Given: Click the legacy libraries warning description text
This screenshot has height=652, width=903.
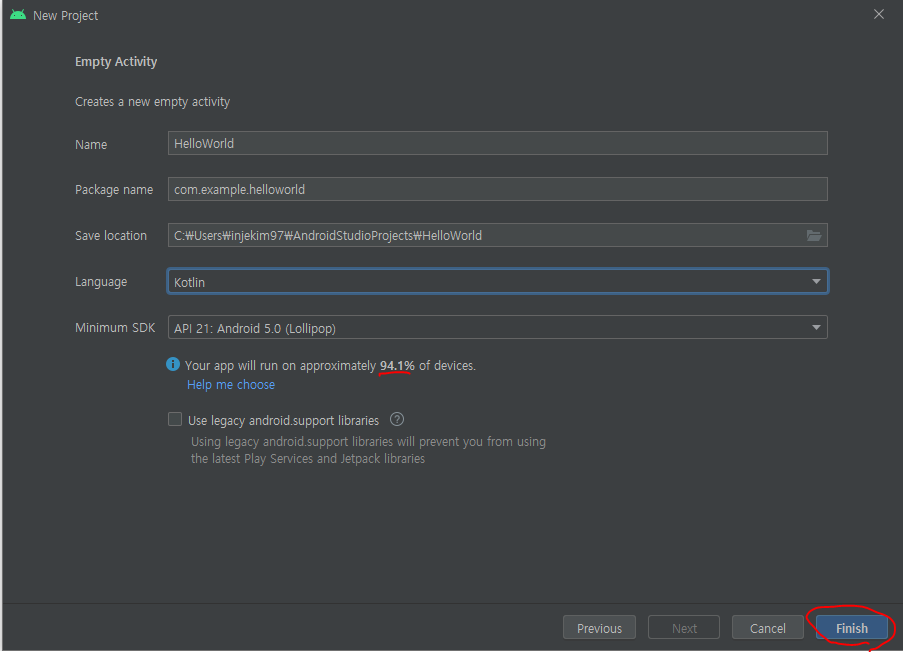Looking at the screenshot, I should coord(369,450).
